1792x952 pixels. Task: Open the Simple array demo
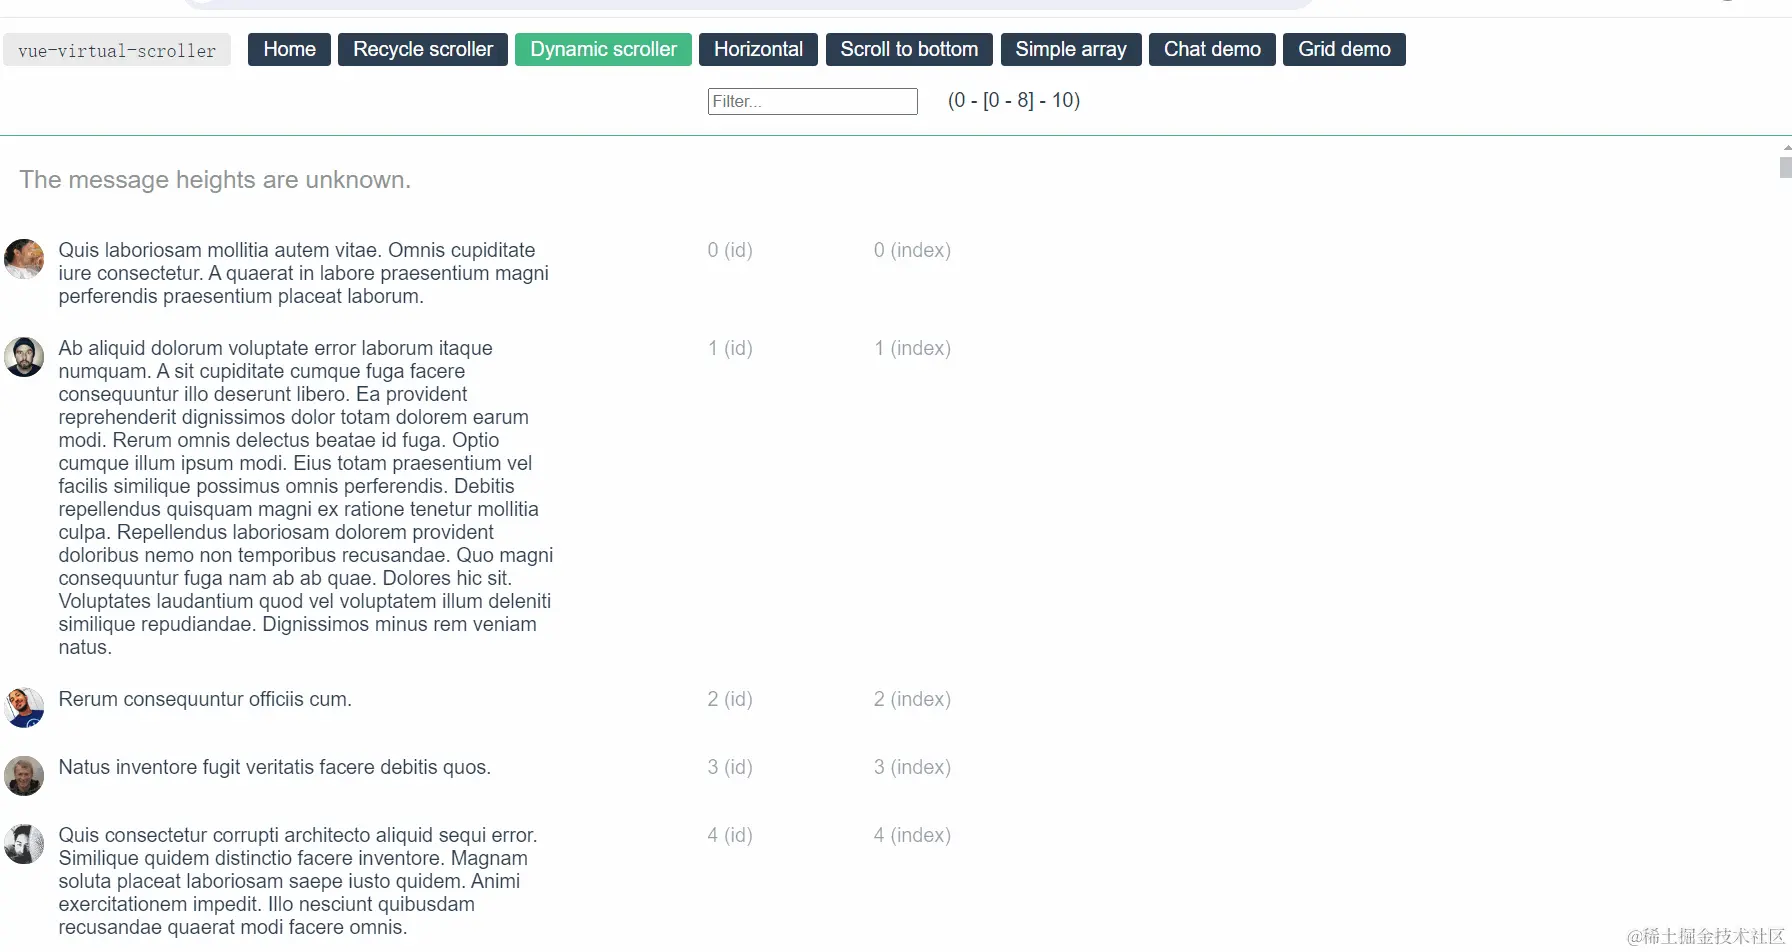(x=1071, y=49)
